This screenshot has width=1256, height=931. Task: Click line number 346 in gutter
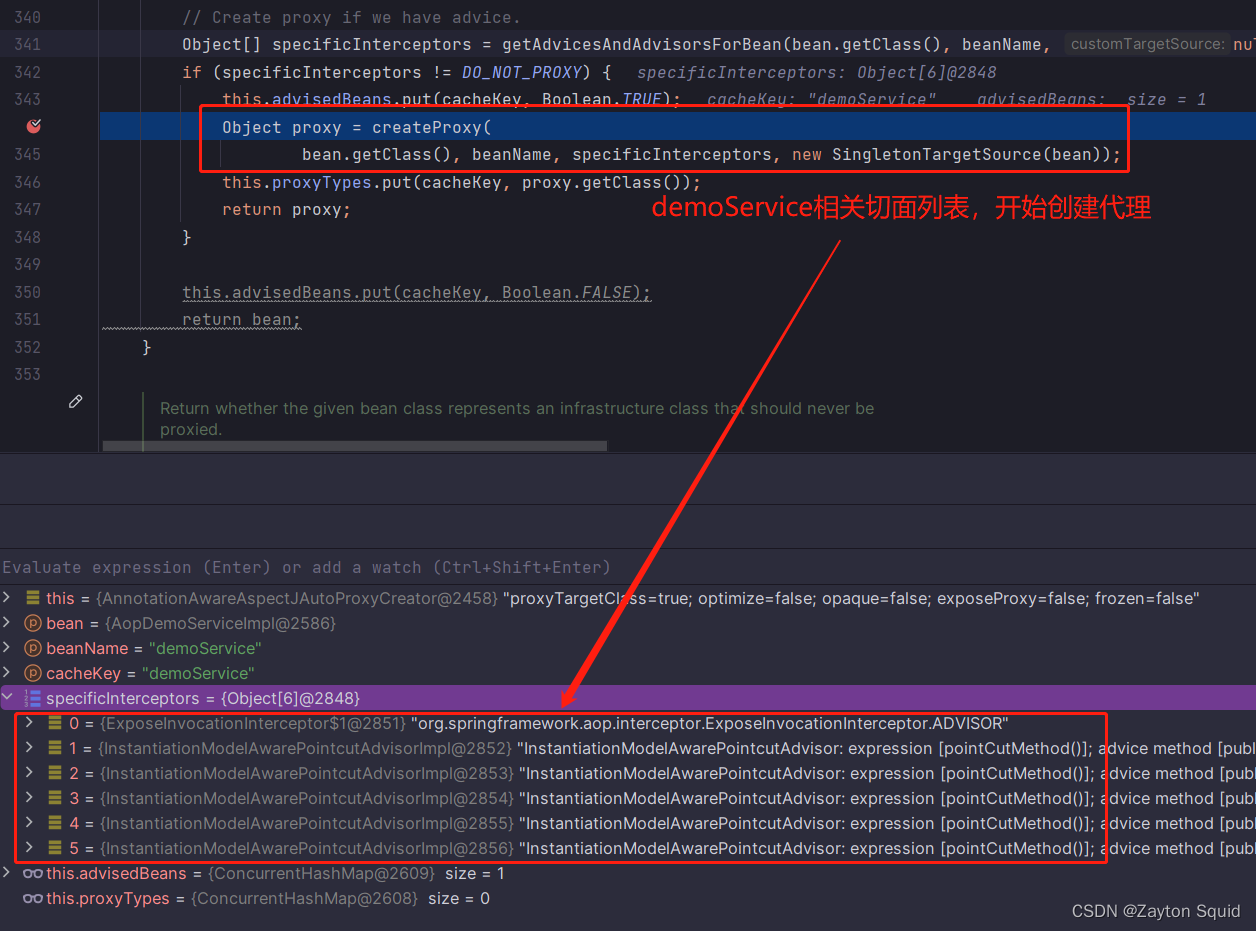click(28, 182)
